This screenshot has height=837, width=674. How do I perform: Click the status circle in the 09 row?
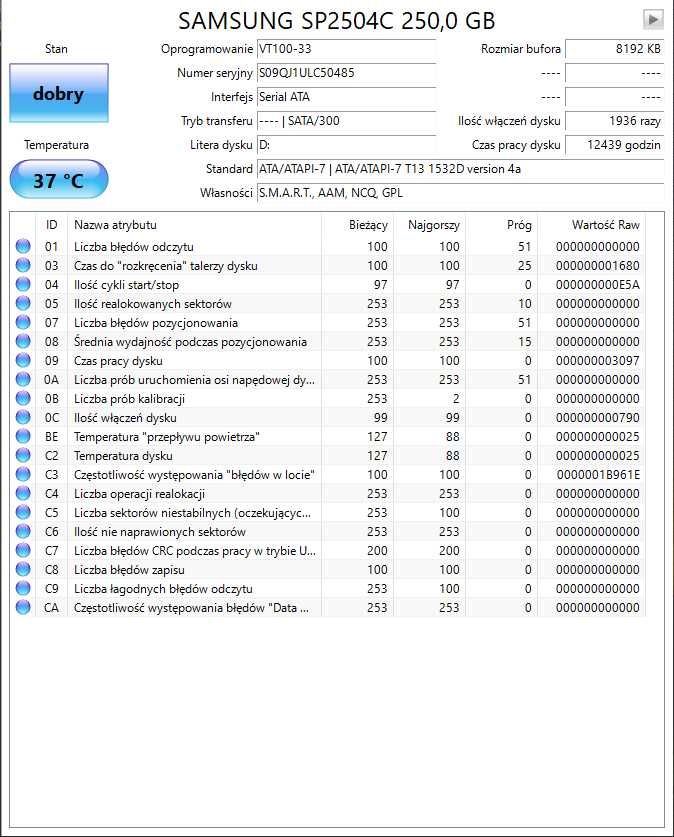23,360
